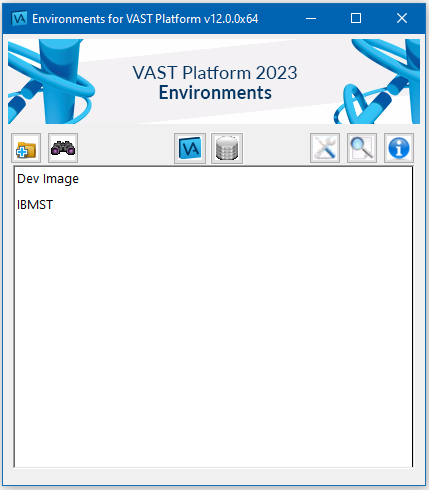429x490 pixels.
Task: Click the binoculars find icon
Action: click(x=63, y=148)
